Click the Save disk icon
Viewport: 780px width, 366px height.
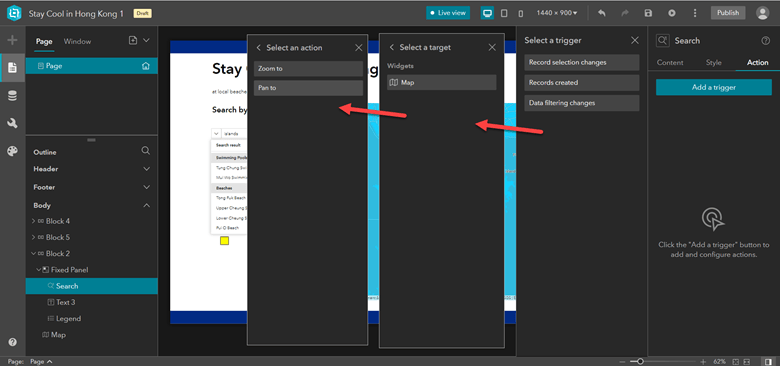pos(648,13)
